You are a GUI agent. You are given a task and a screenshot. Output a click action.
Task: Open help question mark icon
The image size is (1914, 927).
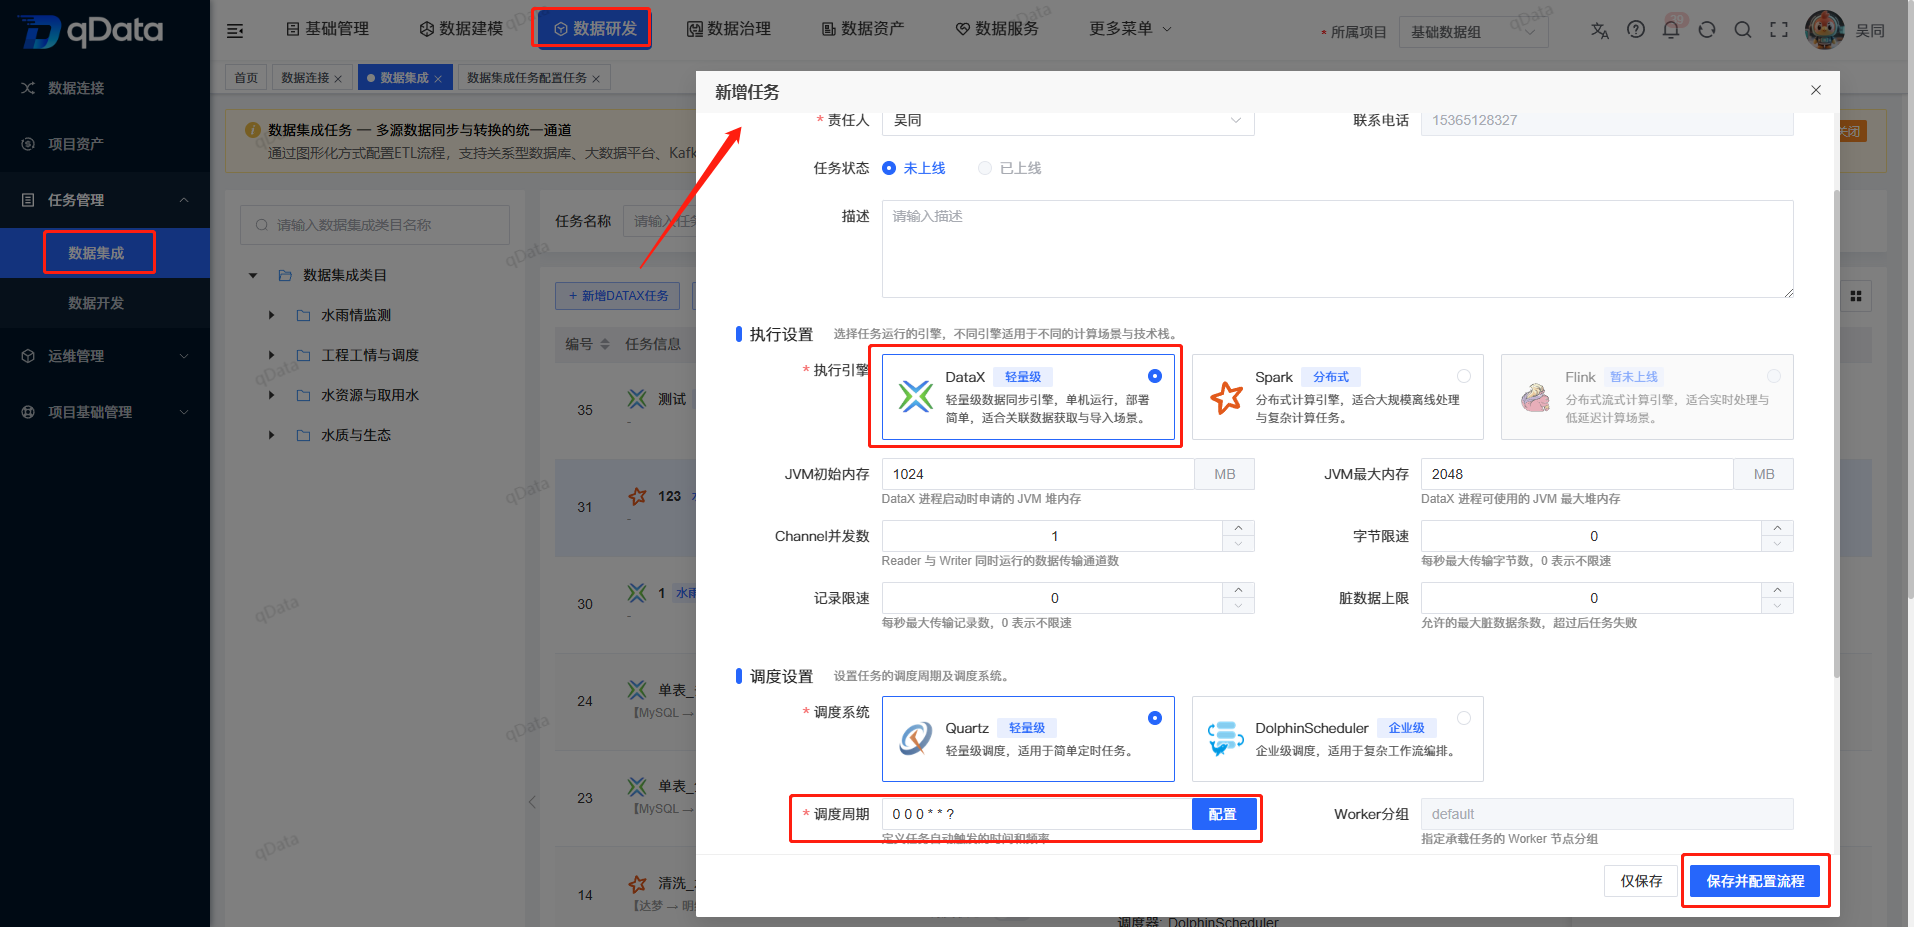point(1636,30)
